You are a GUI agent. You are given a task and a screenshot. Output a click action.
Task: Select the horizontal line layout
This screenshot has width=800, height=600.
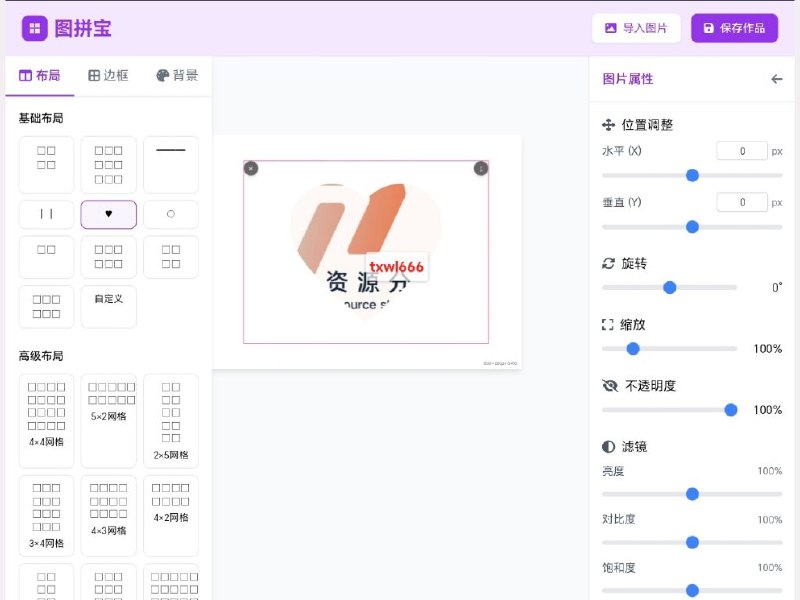[171, 165]
